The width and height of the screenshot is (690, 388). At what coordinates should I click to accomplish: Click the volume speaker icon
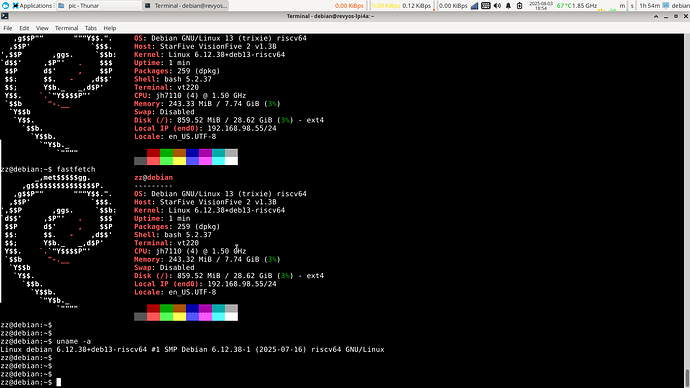click(497, 6)
